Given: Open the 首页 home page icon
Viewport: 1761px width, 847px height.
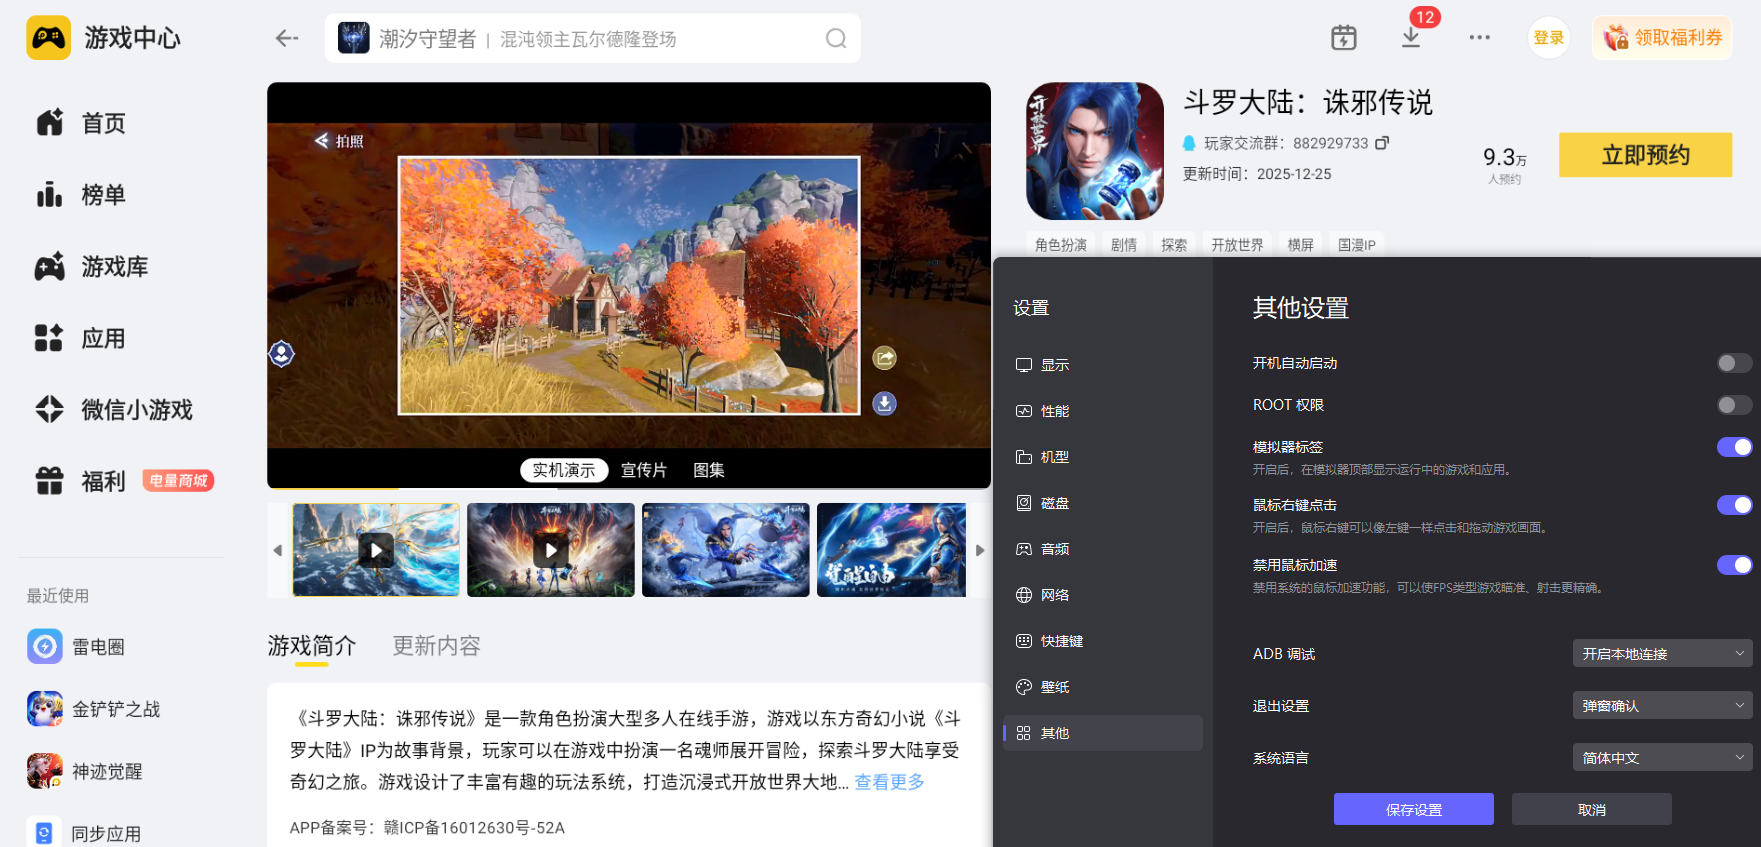Looking at the screenshot, I should pos(50,123).
